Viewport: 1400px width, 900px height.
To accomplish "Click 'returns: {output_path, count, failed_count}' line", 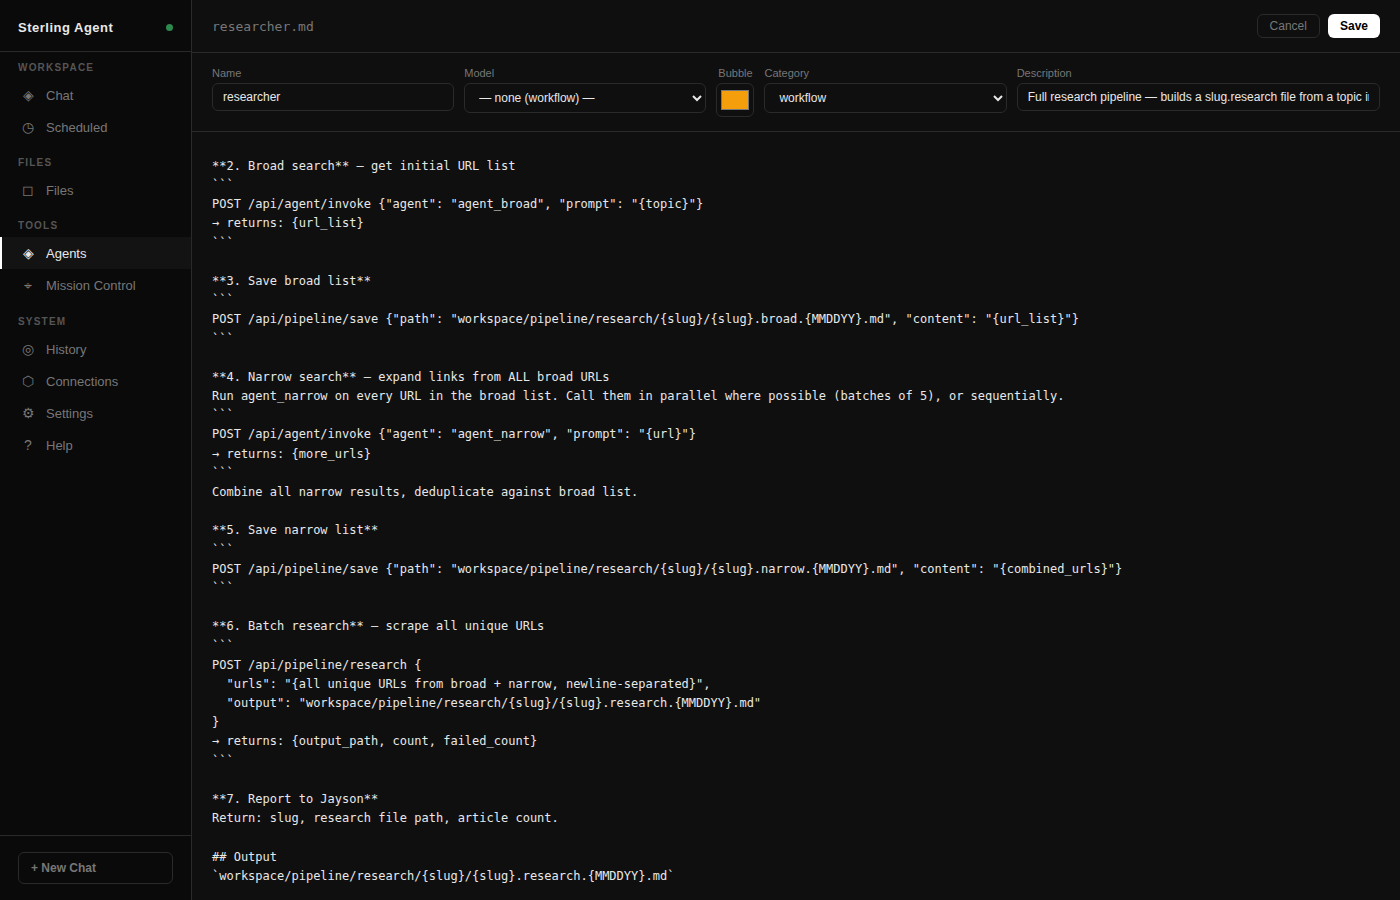I will pyautogui.click(x=374, y=741).
